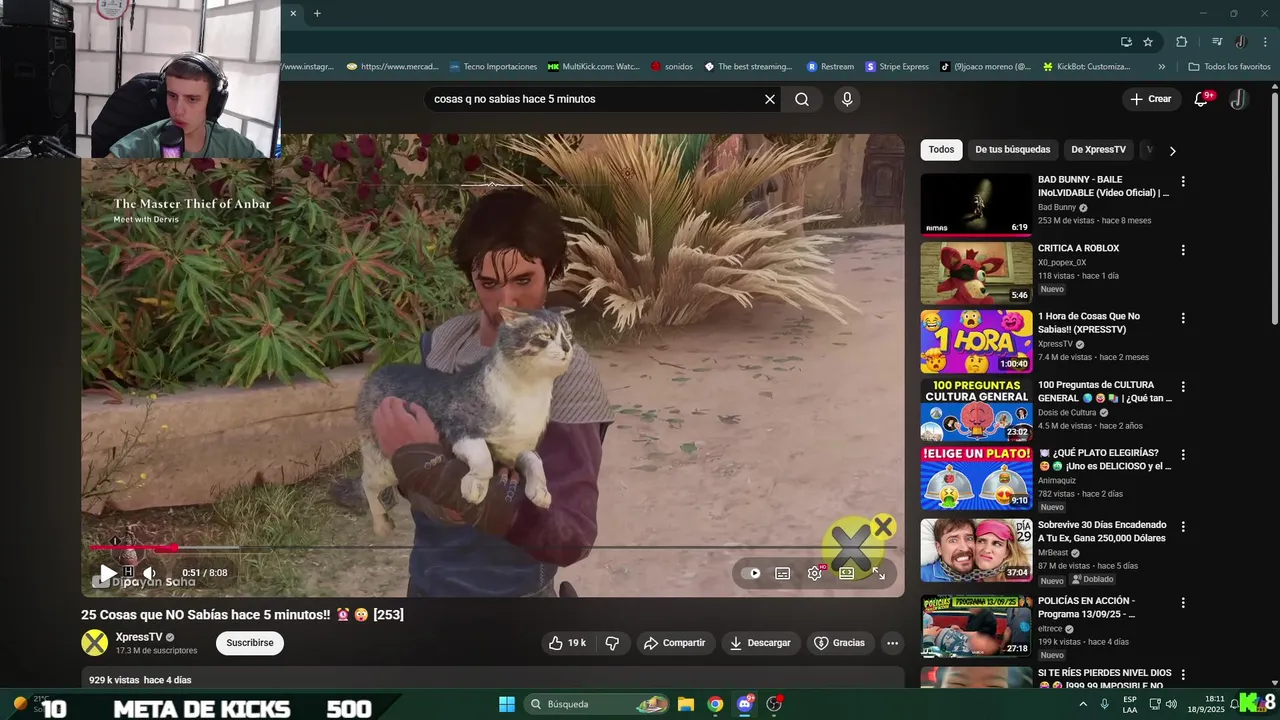Open options for BAD BUNNY video
The width and height of the screenshot is (1280, 720).
pos(1183,182)
